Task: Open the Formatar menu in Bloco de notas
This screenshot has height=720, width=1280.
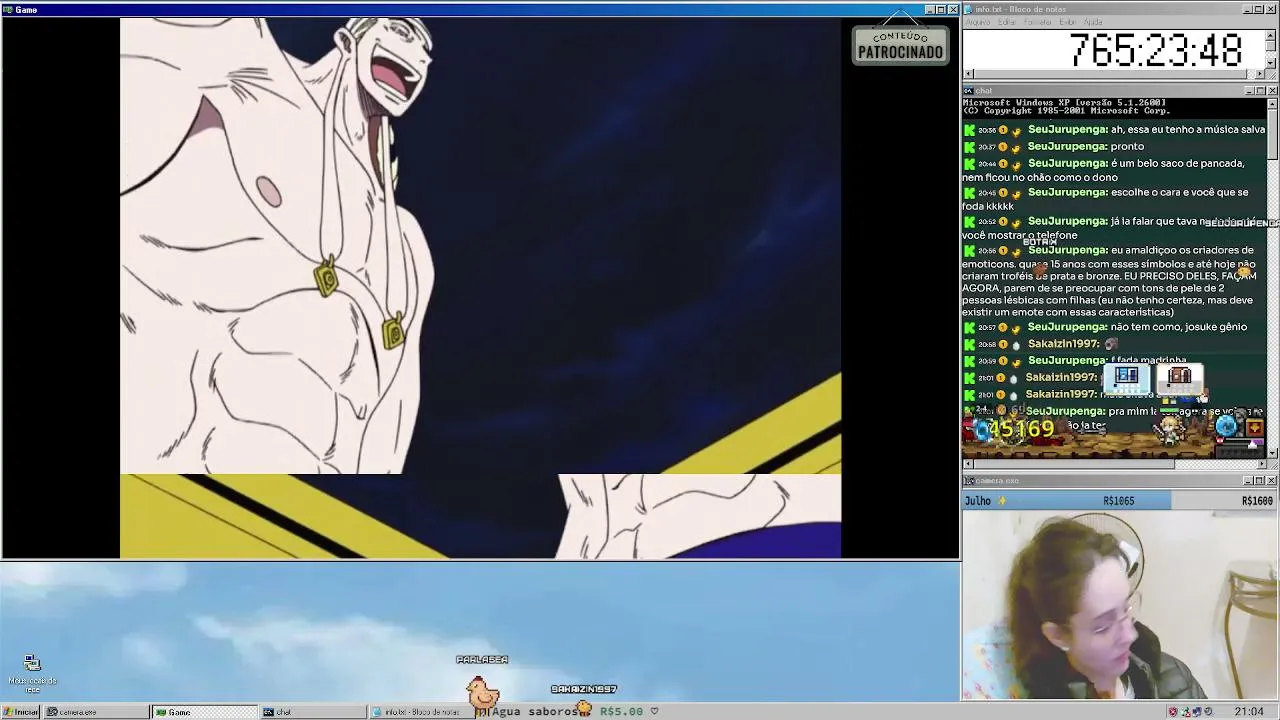Action: 1038,22
